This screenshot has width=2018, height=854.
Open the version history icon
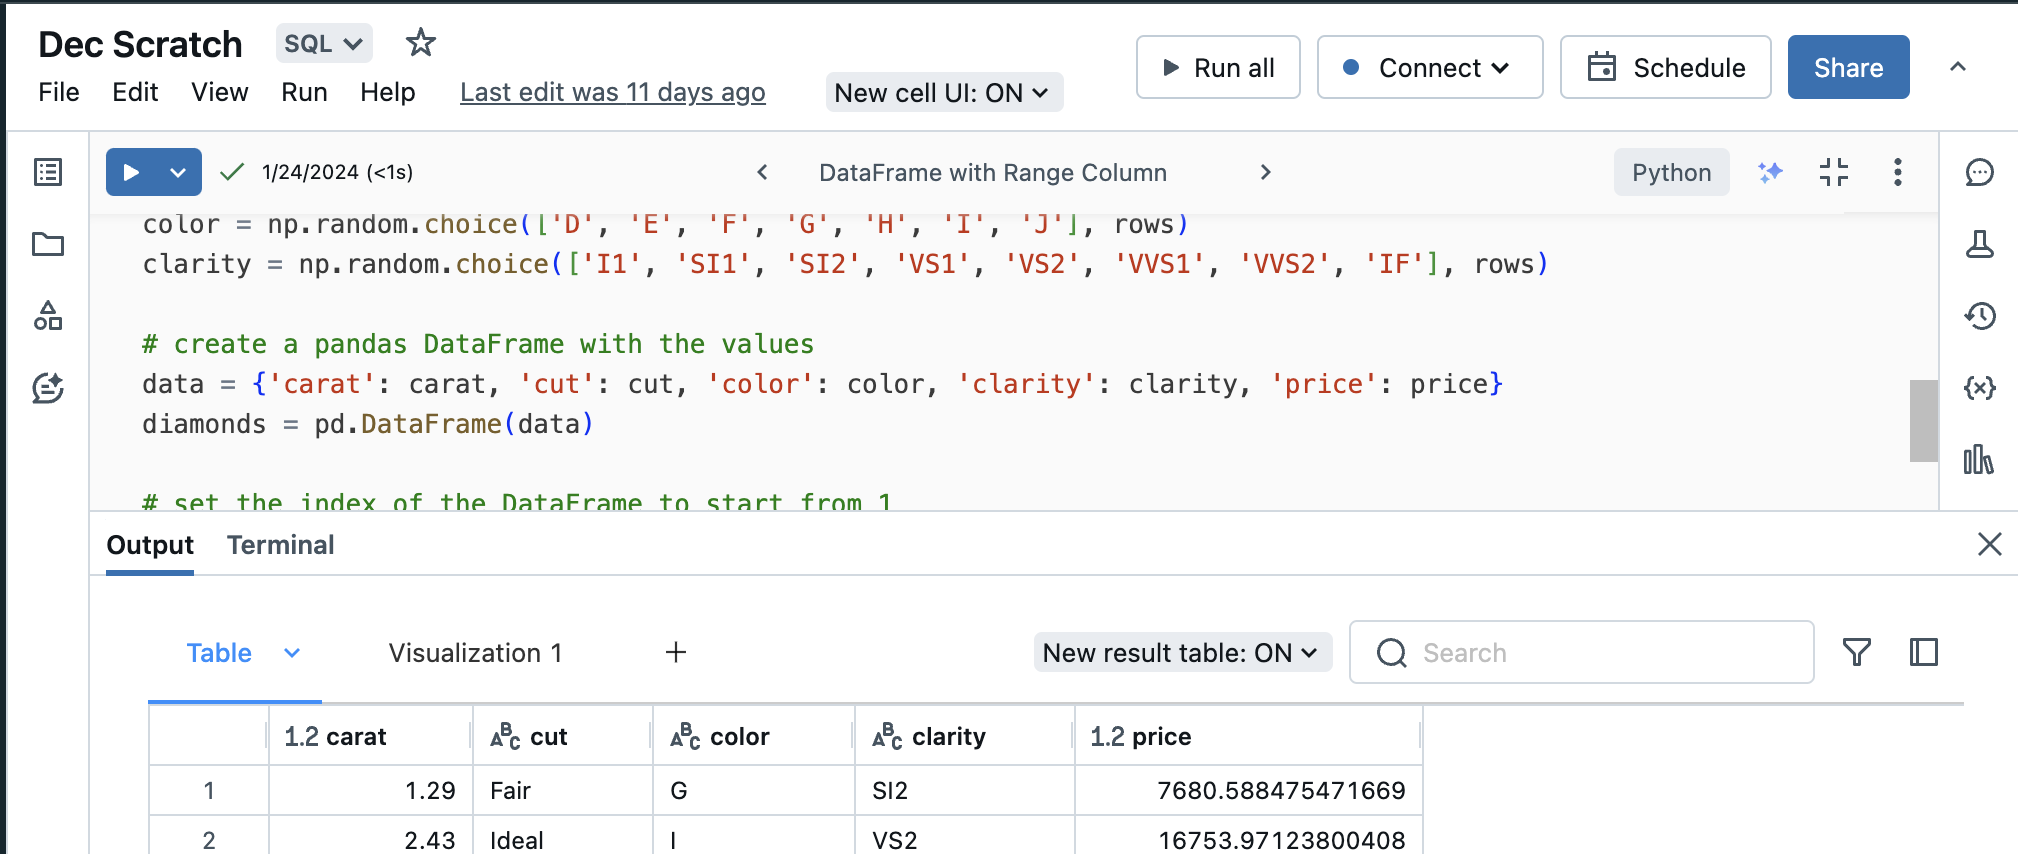1979,316
